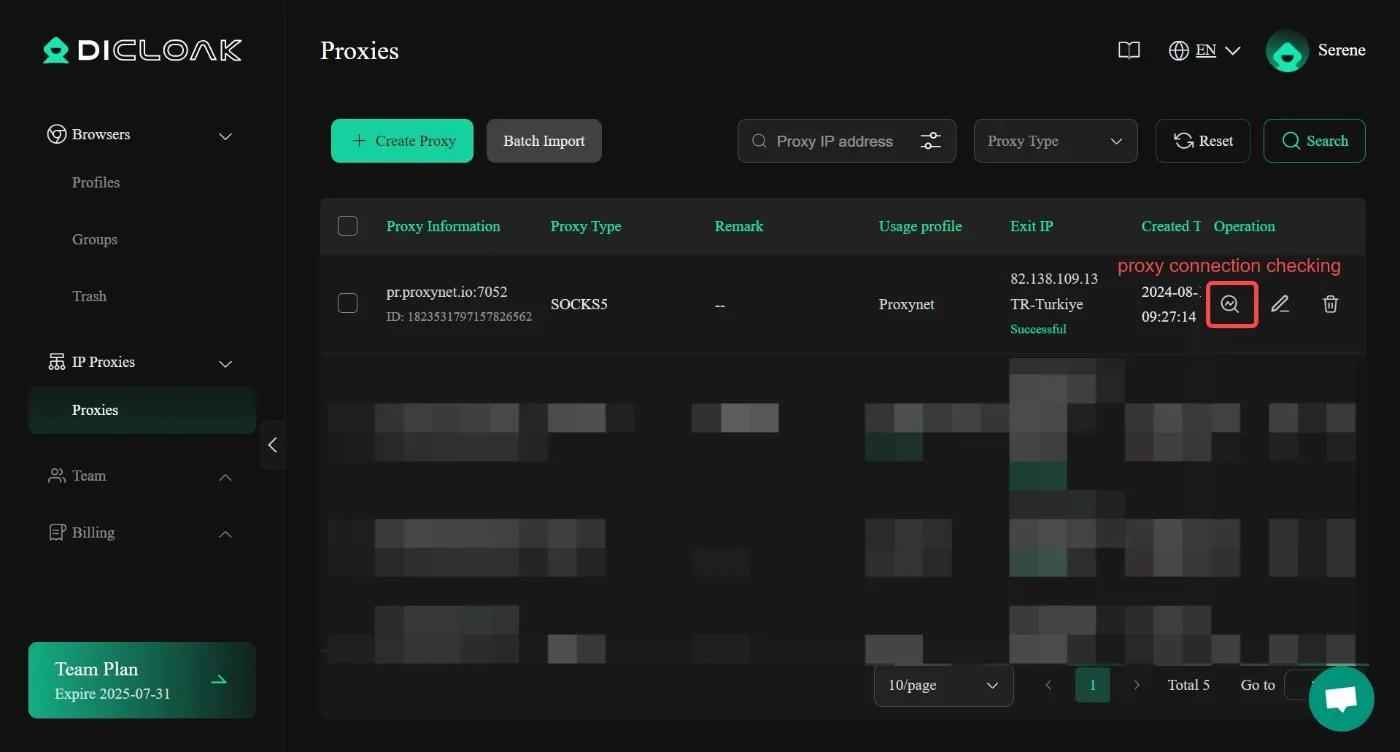1400x752 pixels.
Task: Open the EN language selector
Action: [1205, 50]
